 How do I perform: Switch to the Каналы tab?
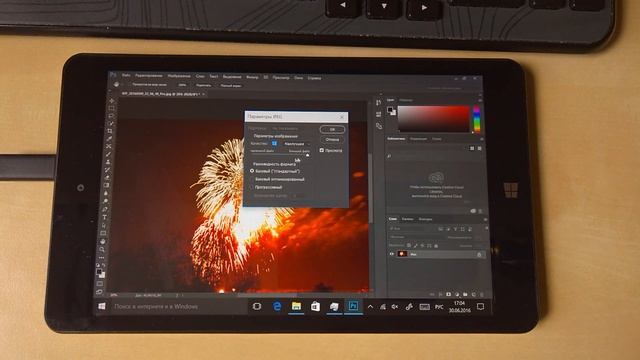[407, 219]
